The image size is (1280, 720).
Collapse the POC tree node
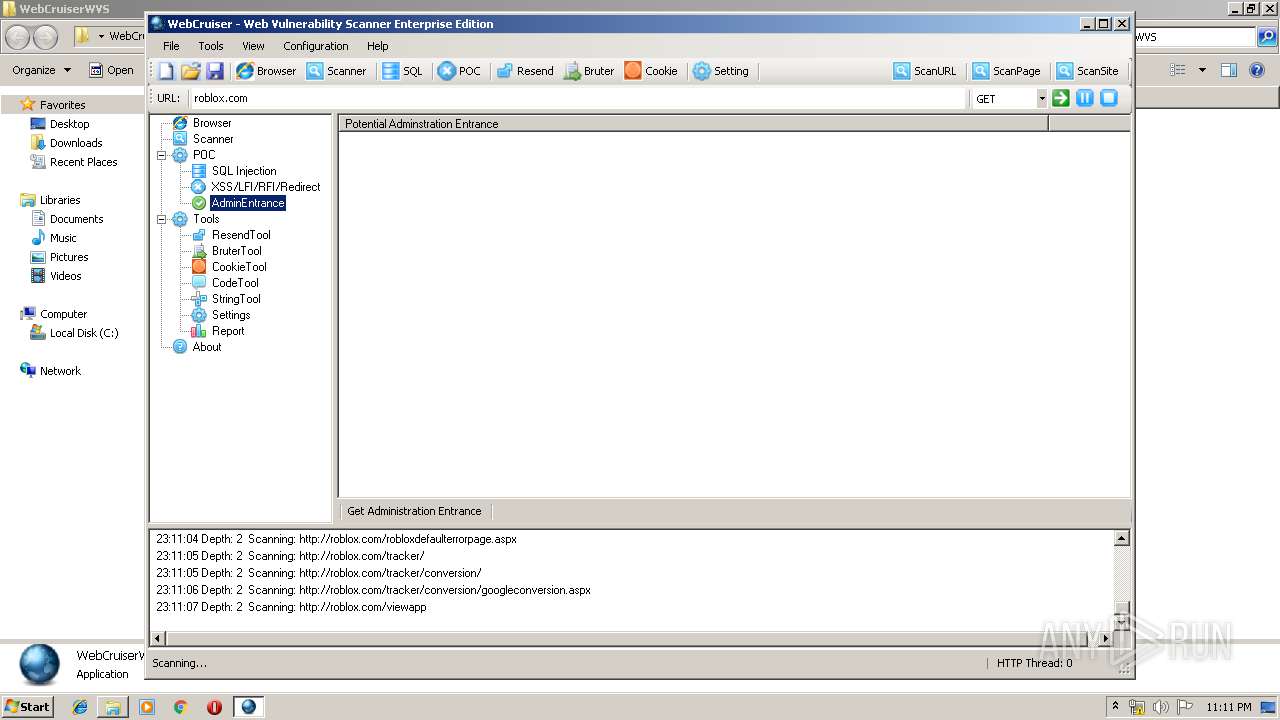click(162, 155)
